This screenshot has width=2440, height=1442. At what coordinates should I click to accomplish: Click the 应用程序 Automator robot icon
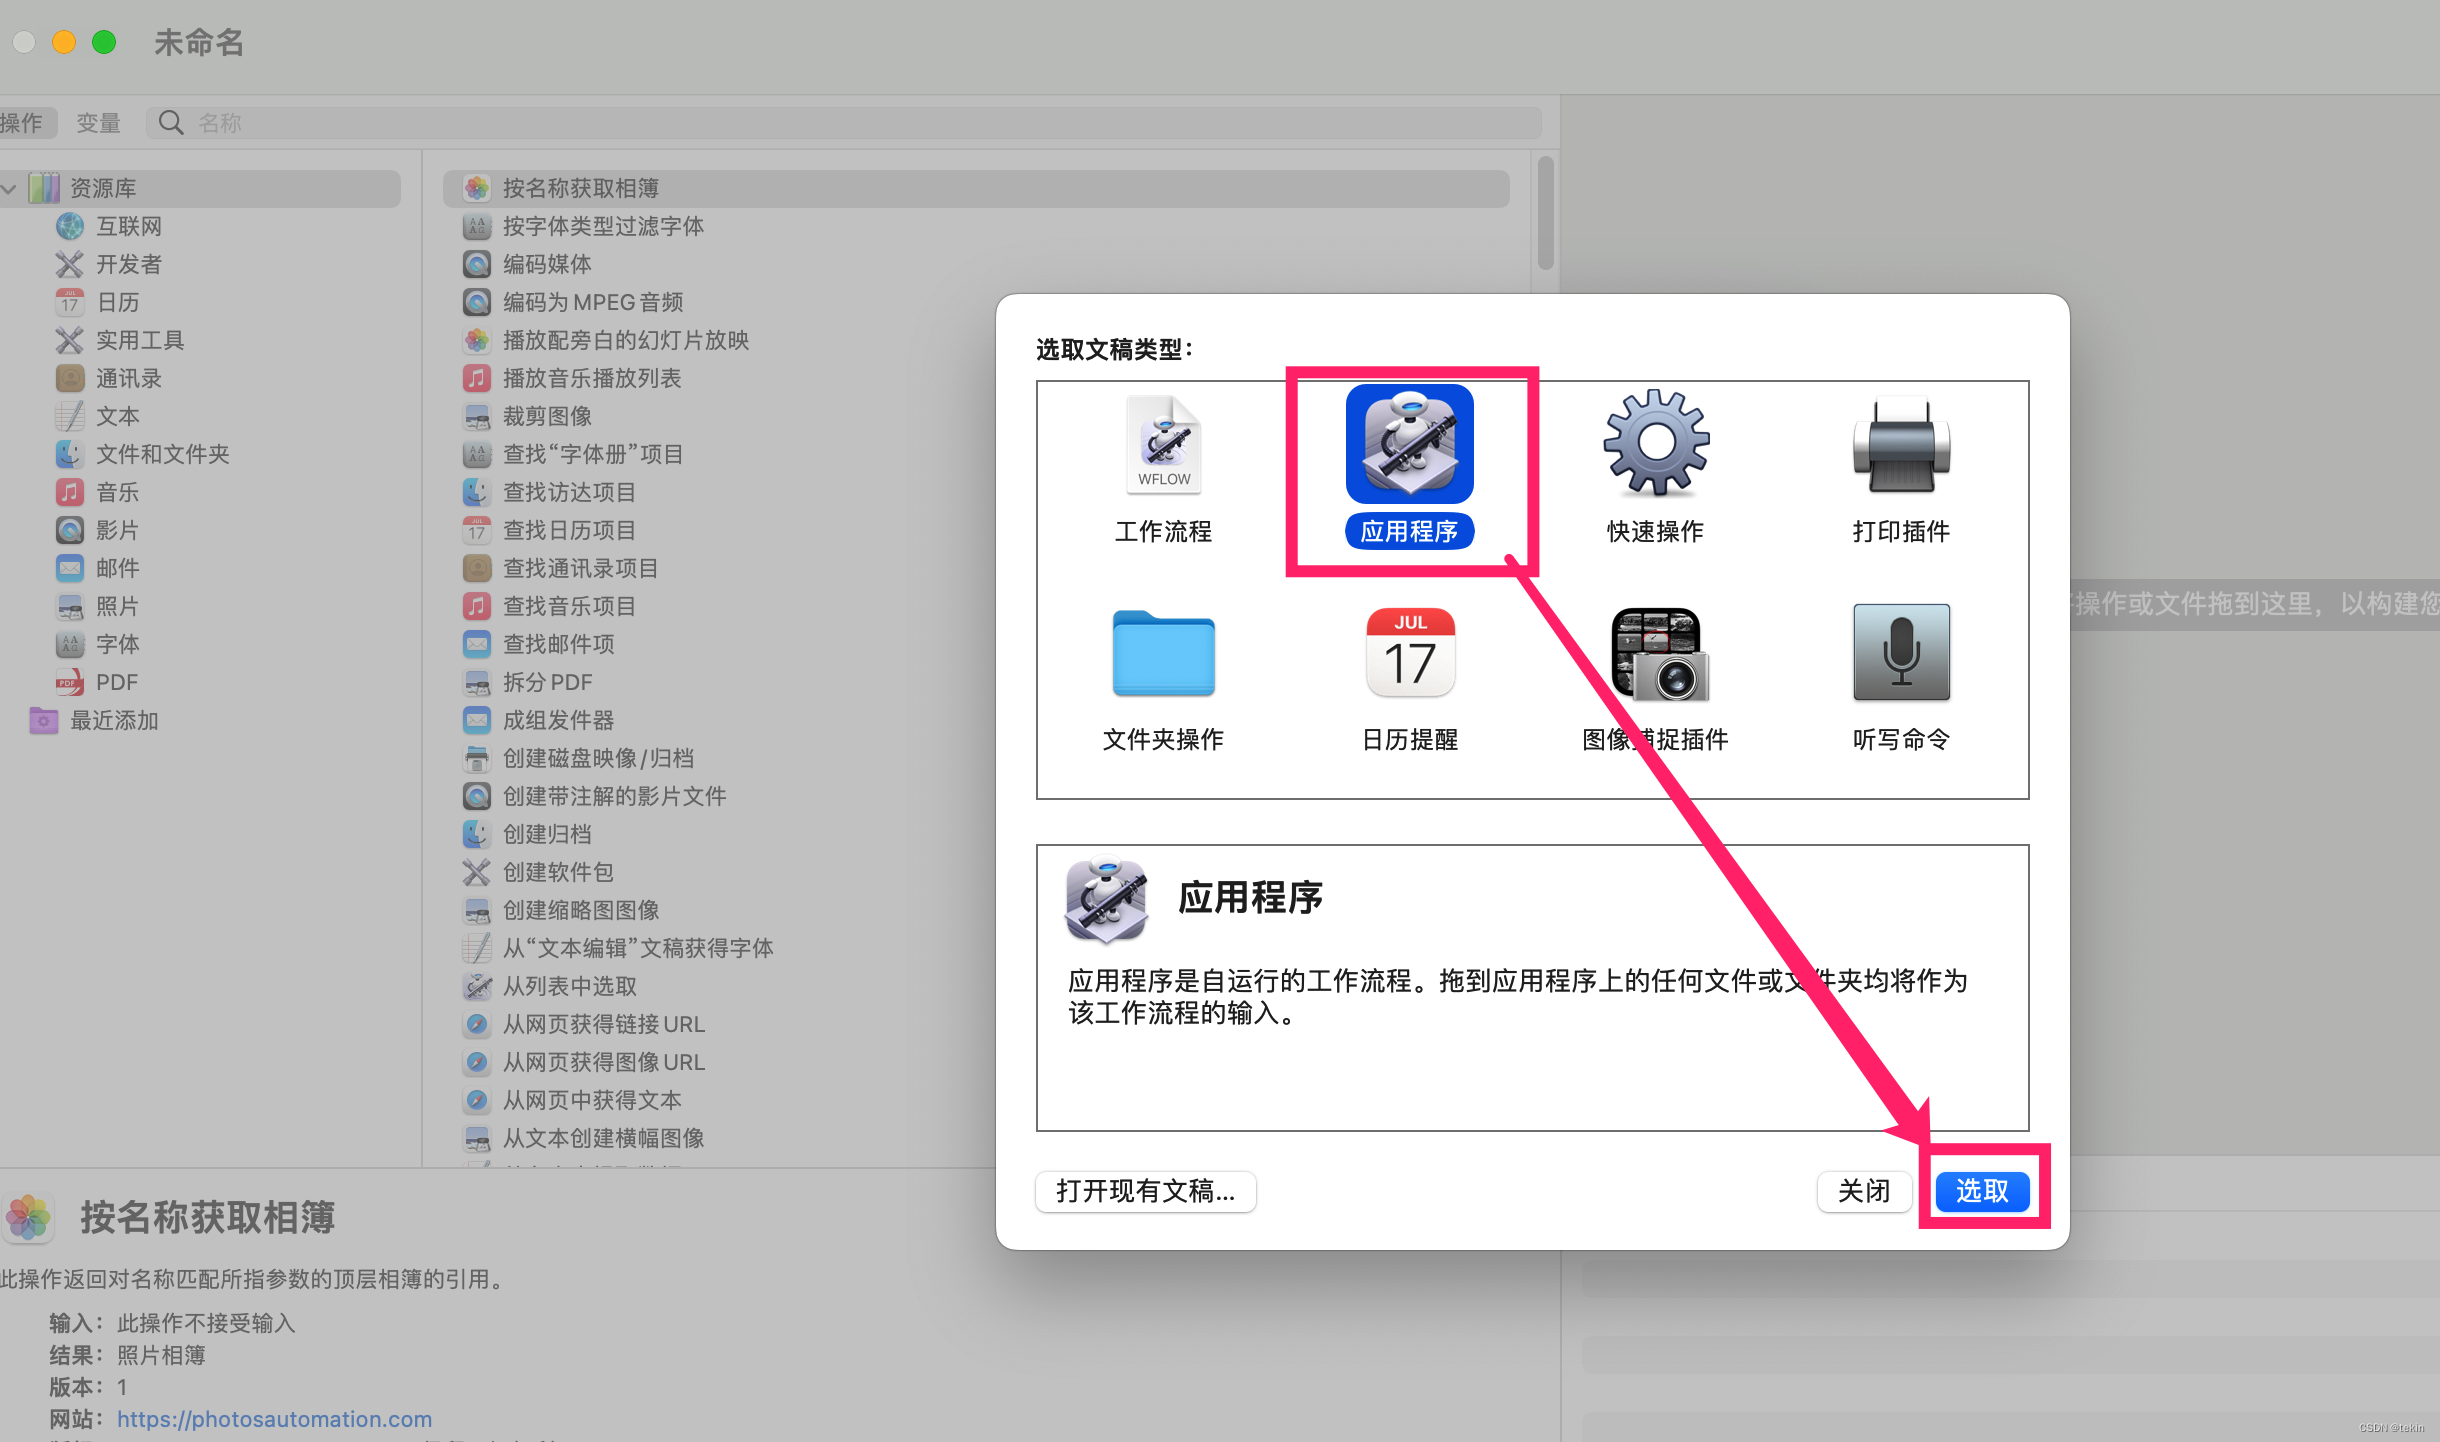1409,446
